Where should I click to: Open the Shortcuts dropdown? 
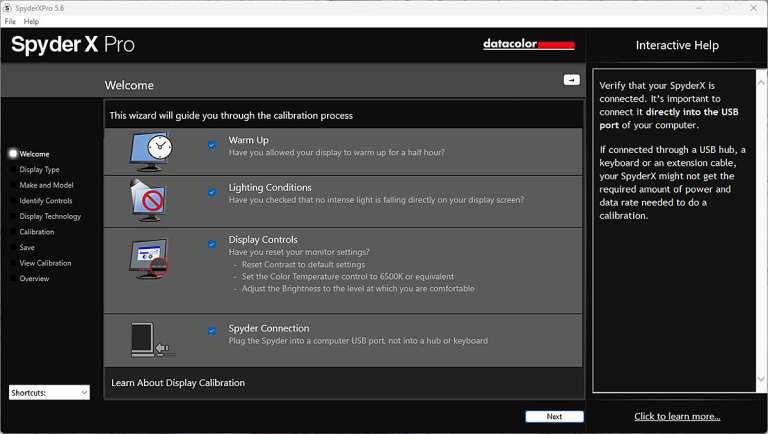point(49,393)
